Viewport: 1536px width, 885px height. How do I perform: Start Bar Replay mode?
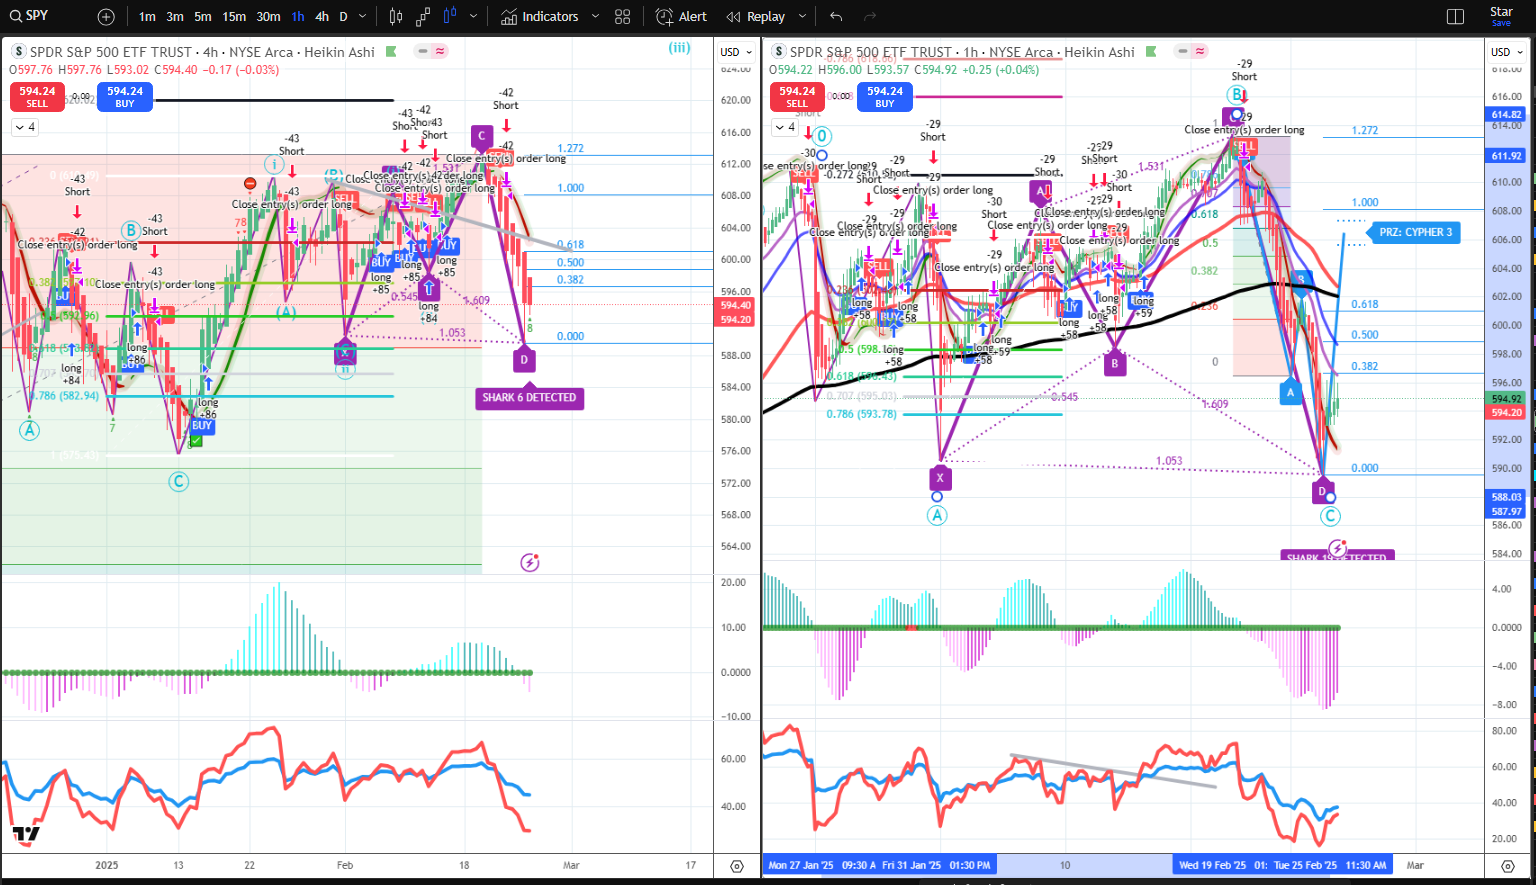[x=756, y=17]
